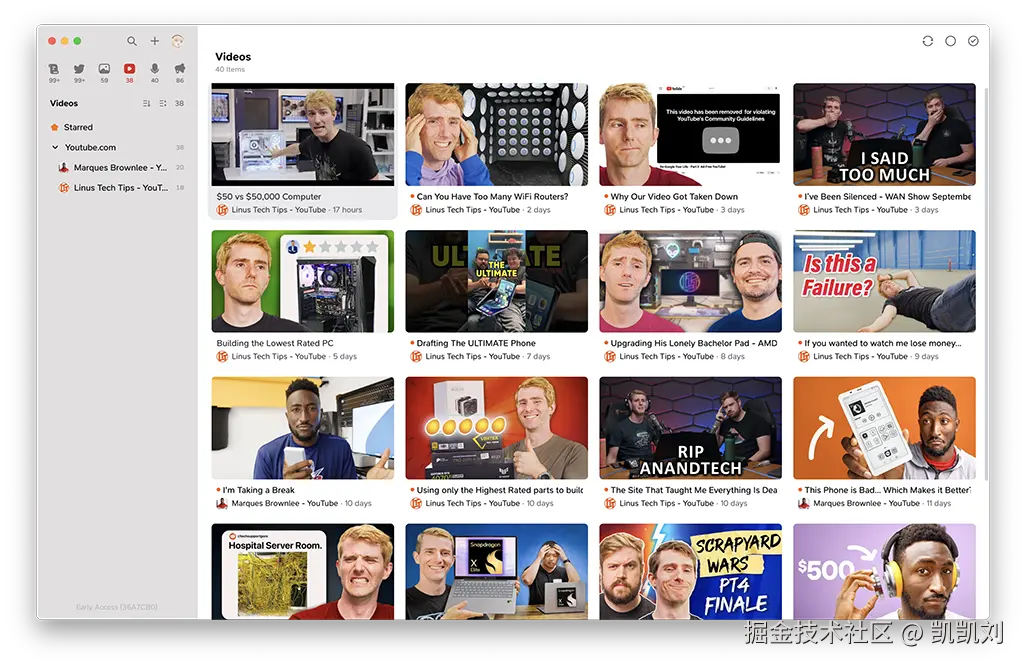
Task: Click the plus icon to add feed
Action: pos(155,41)
